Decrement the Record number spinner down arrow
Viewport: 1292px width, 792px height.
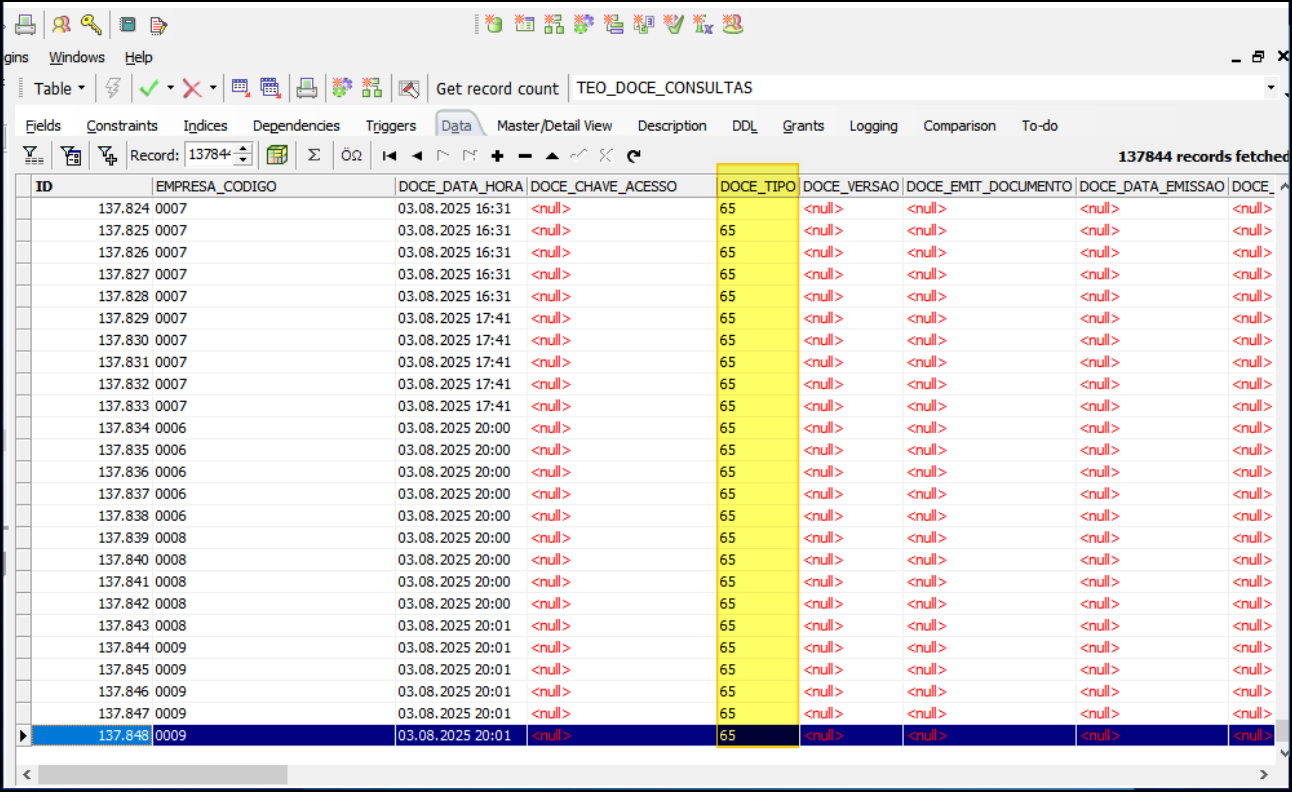point(243,160)
